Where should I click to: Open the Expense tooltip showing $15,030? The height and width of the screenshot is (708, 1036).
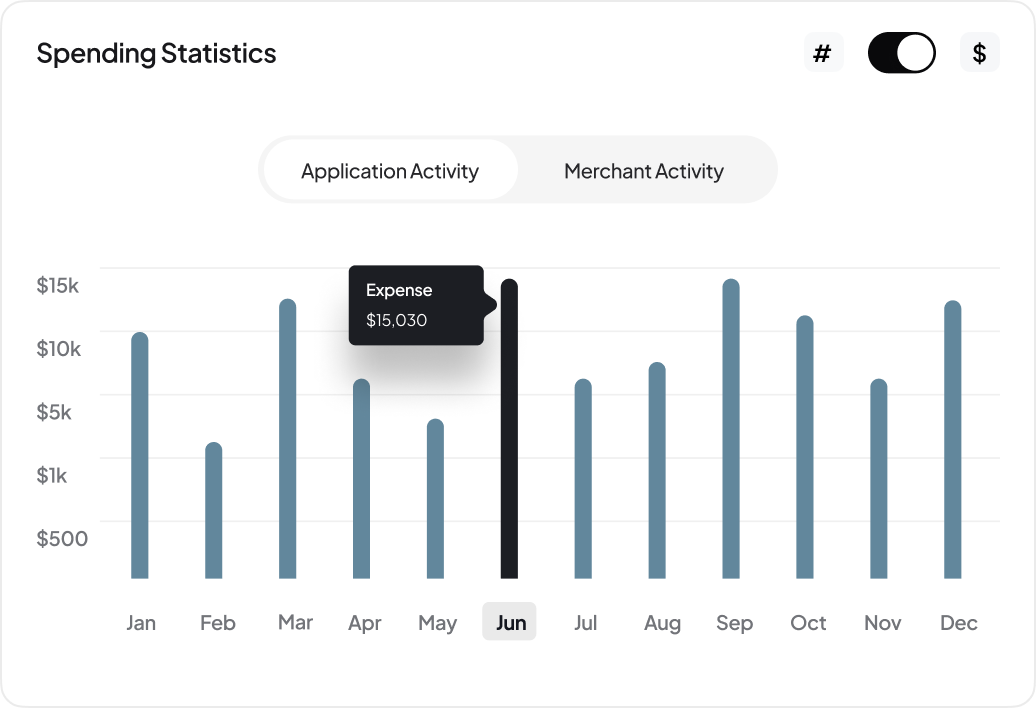pos(416,305)
